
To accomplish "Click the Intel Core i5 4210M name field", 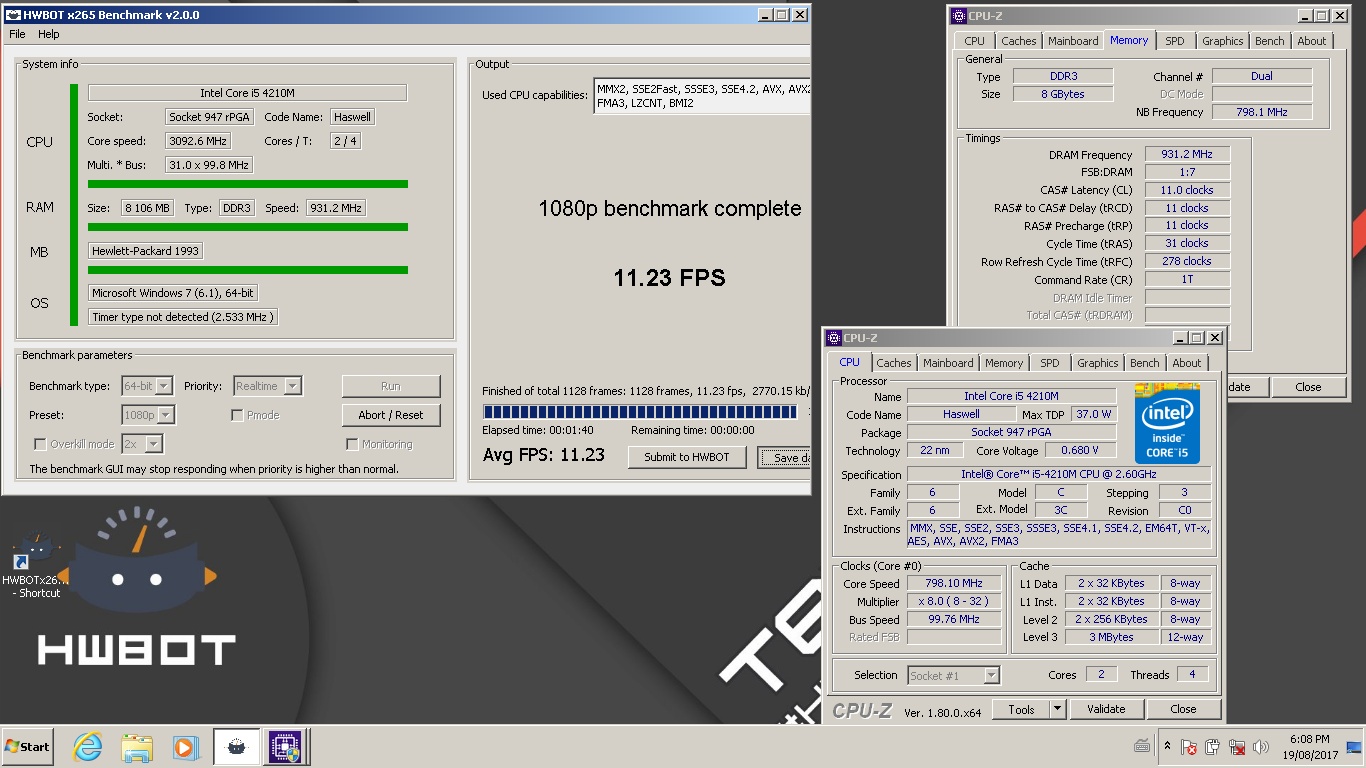I will 247,93.
